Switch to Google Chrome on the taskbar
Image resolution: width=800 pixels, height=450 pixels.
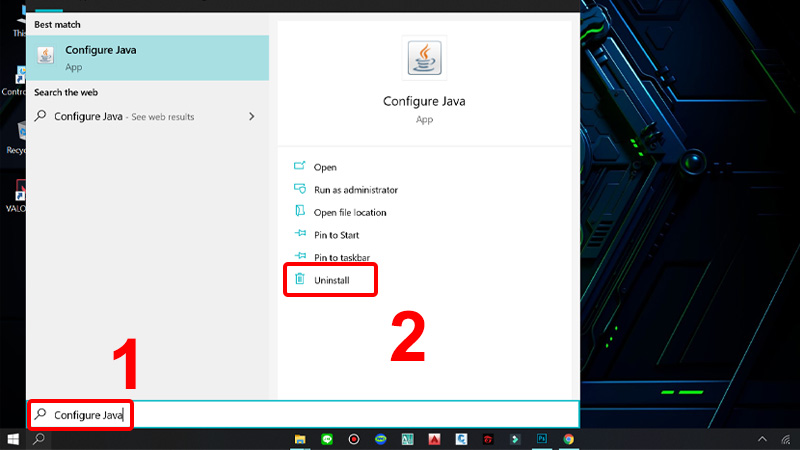click(x=568, y=439)
